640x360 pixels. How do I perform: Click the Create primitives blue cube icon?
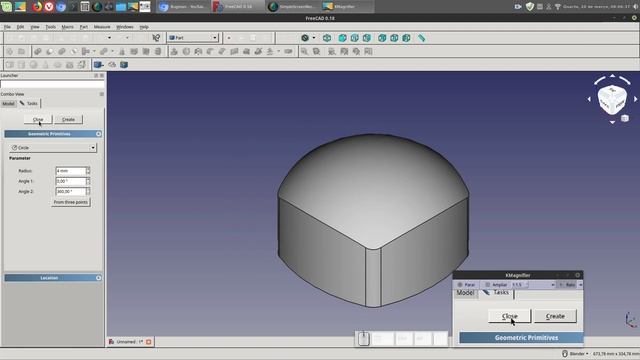click(97, 64)
